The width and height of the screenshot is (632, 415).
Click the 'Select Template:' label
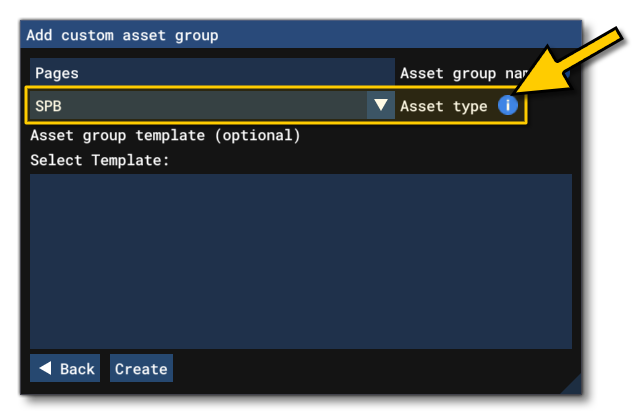[100, 160]
